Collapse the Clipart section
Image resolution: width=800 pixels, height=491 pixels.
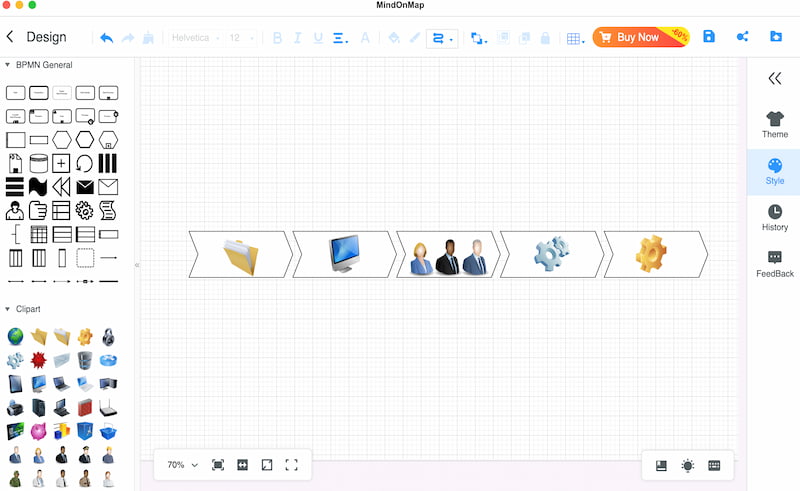click(7, 309)
